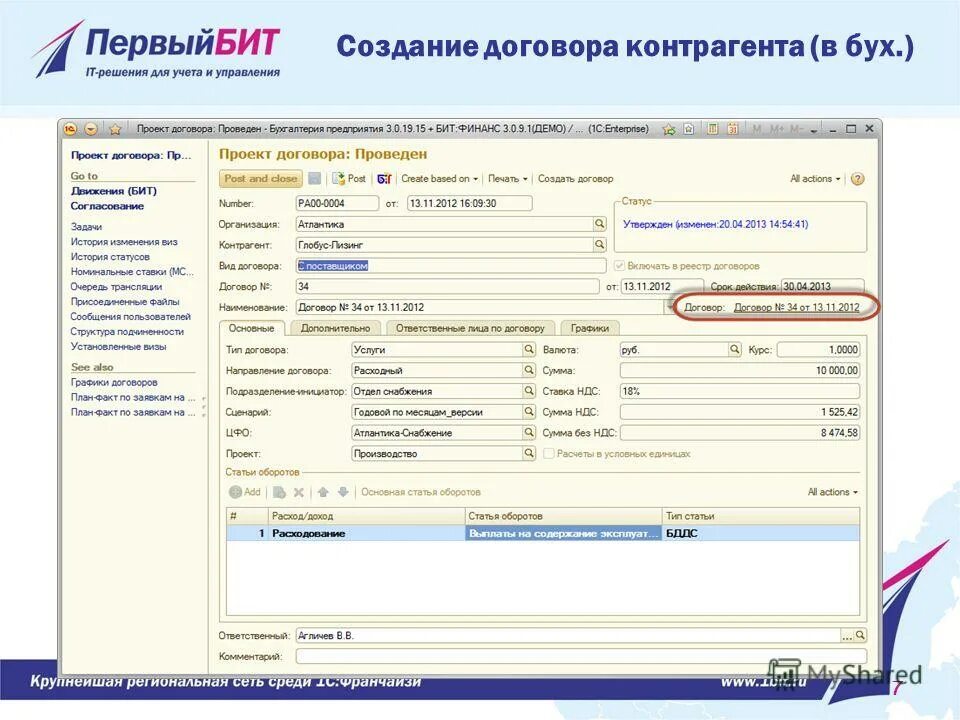Click Add row icon in Статьи оборотов
Viewport: 960px width, 720px height.
click(x=235, y=492)
